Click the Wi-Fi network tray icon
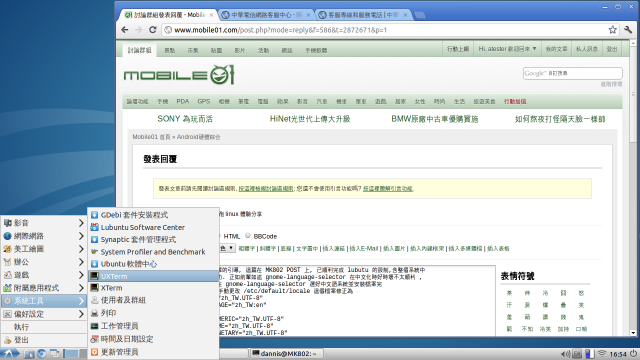Image resolution: width=640 pixels, height=360 pixels. click(601, 354)
